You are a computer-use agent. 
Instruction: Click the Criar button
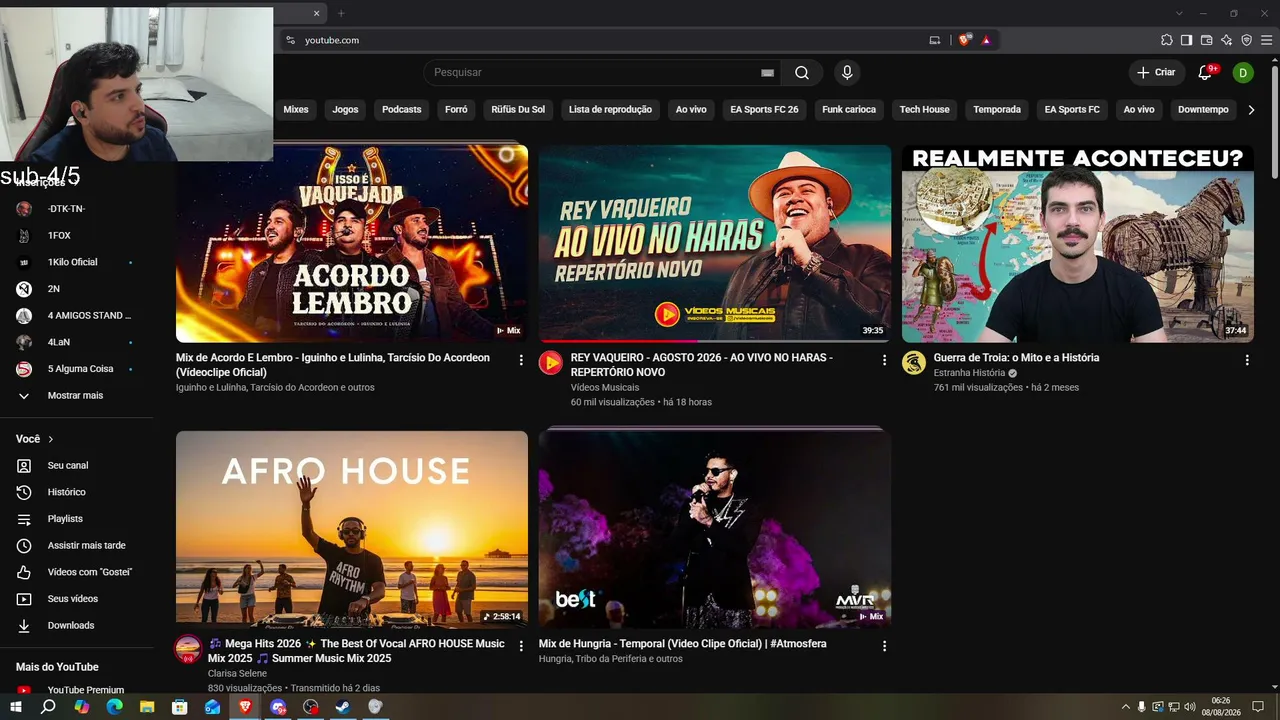coord(1157,72)
